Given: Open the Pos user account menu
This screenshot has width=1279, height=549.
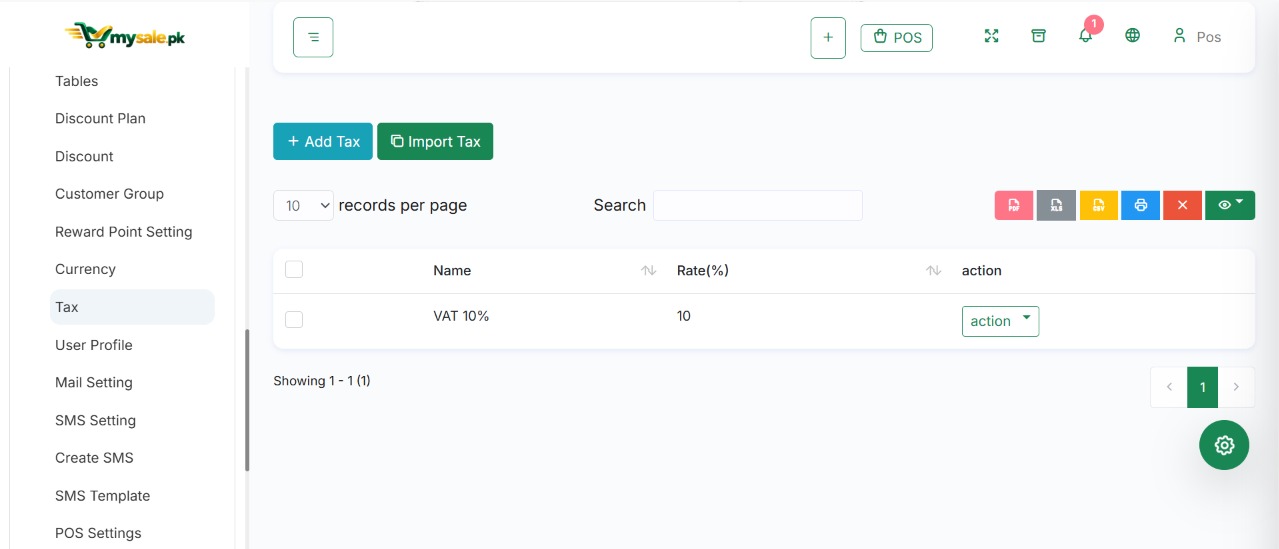Looking at the screenshot, I should point(1197,36).
